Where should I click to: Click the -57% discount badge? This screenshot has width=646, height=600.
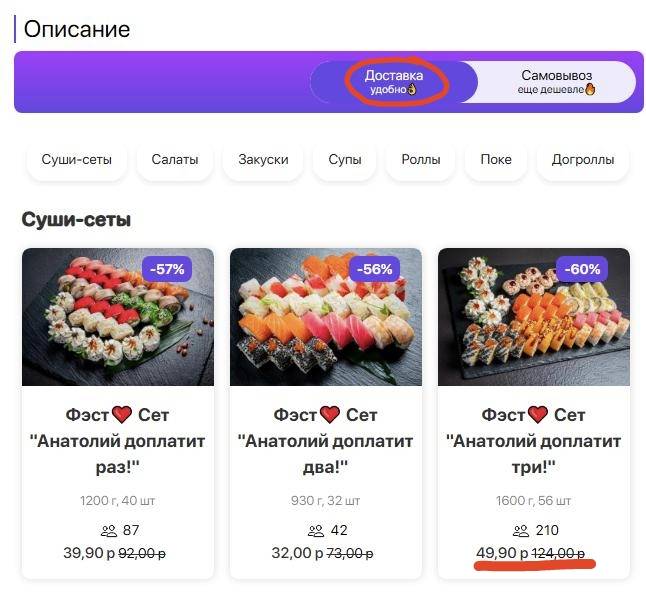click(x=168, y=269)
